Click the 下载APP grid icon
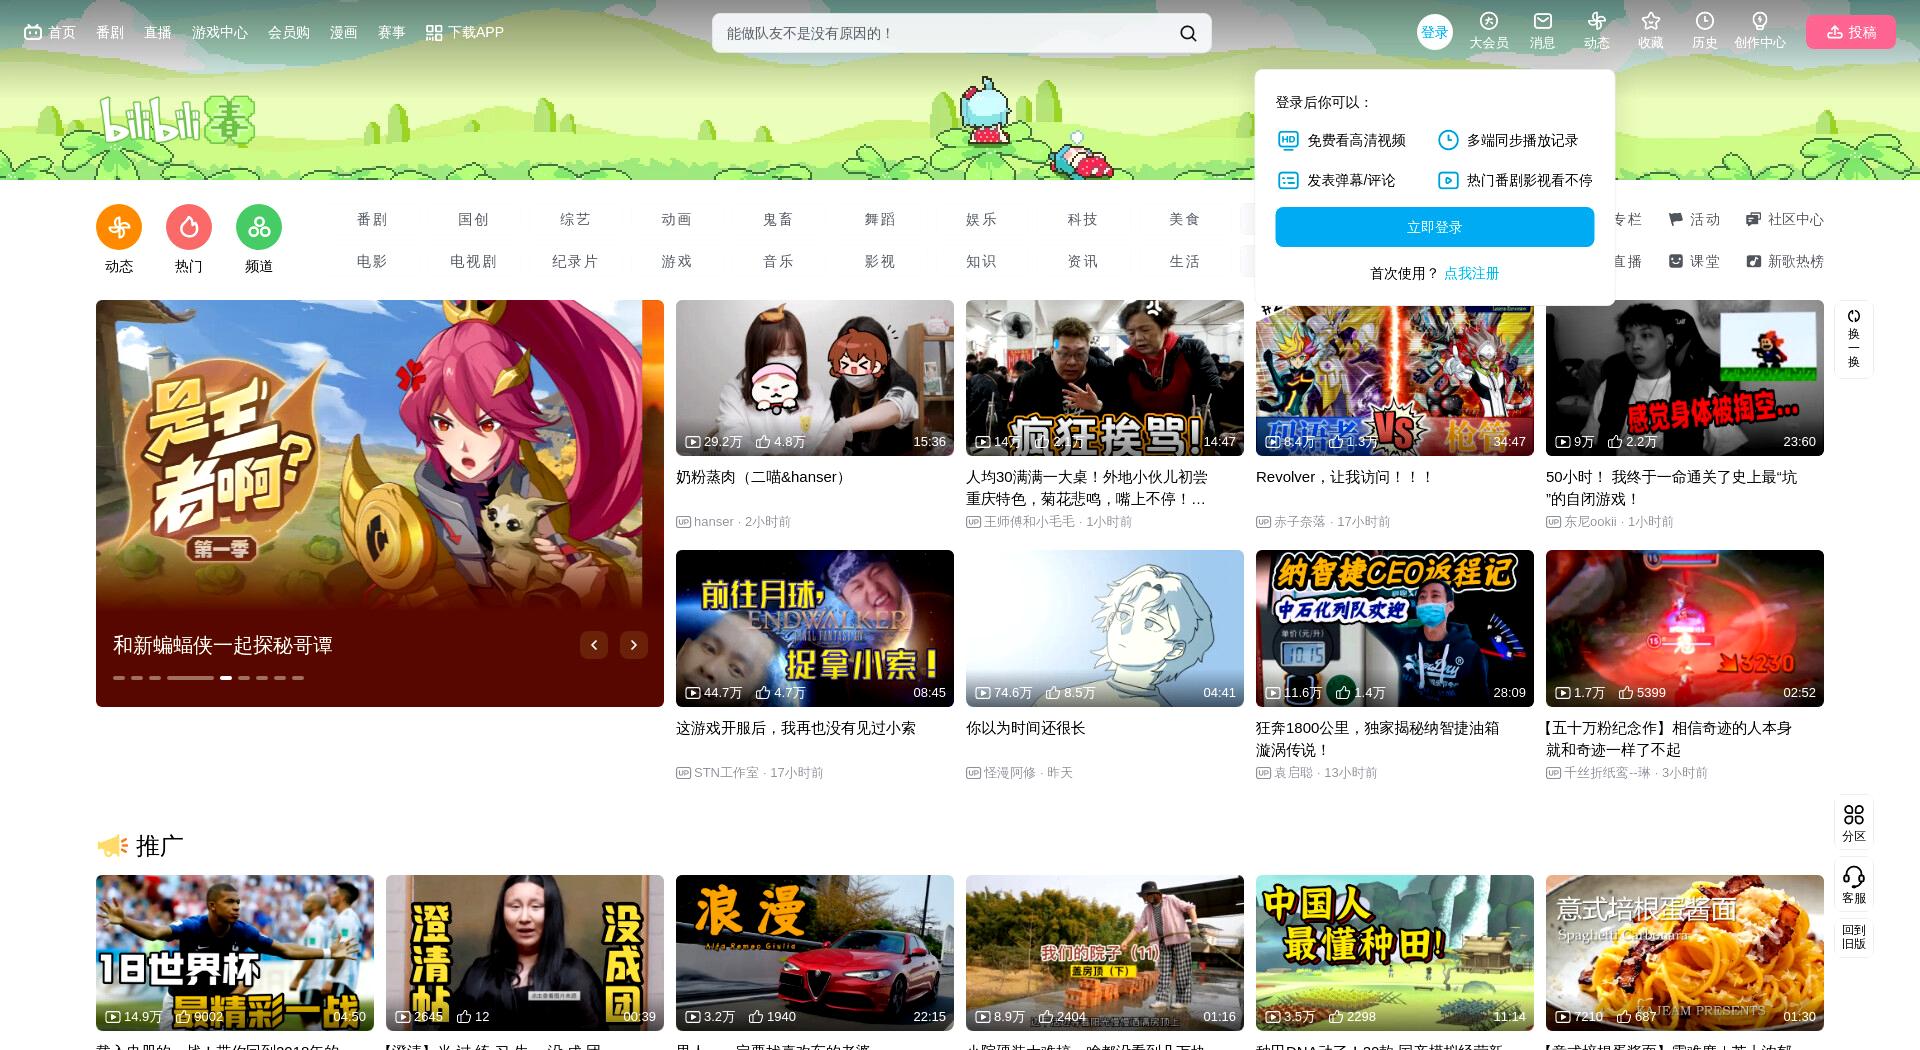Screen dimensions: 1920x1050 [x=434, y=33]
